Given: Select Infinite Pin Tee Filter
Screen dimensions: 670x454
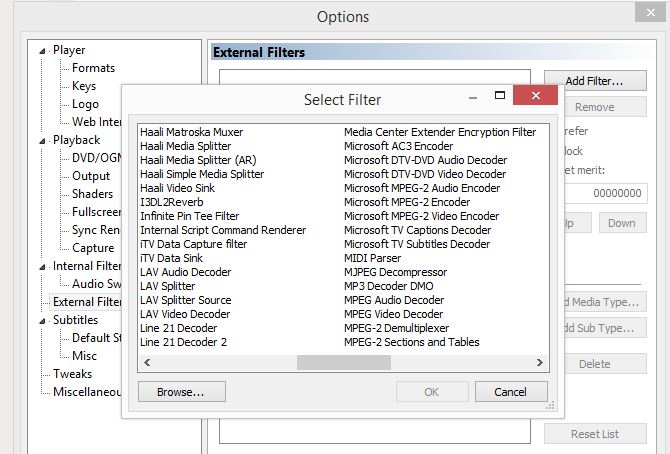Looking at the screenshot, I should (190, 216).
